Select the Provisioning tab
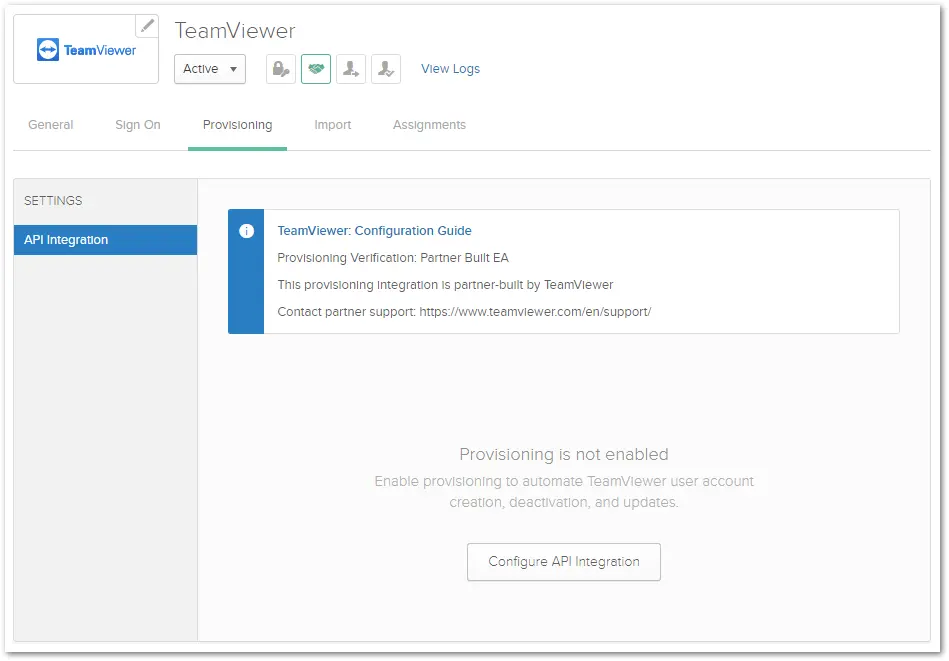Image resolution: width=949 pixels, height=661 pixels. [237, 125]
